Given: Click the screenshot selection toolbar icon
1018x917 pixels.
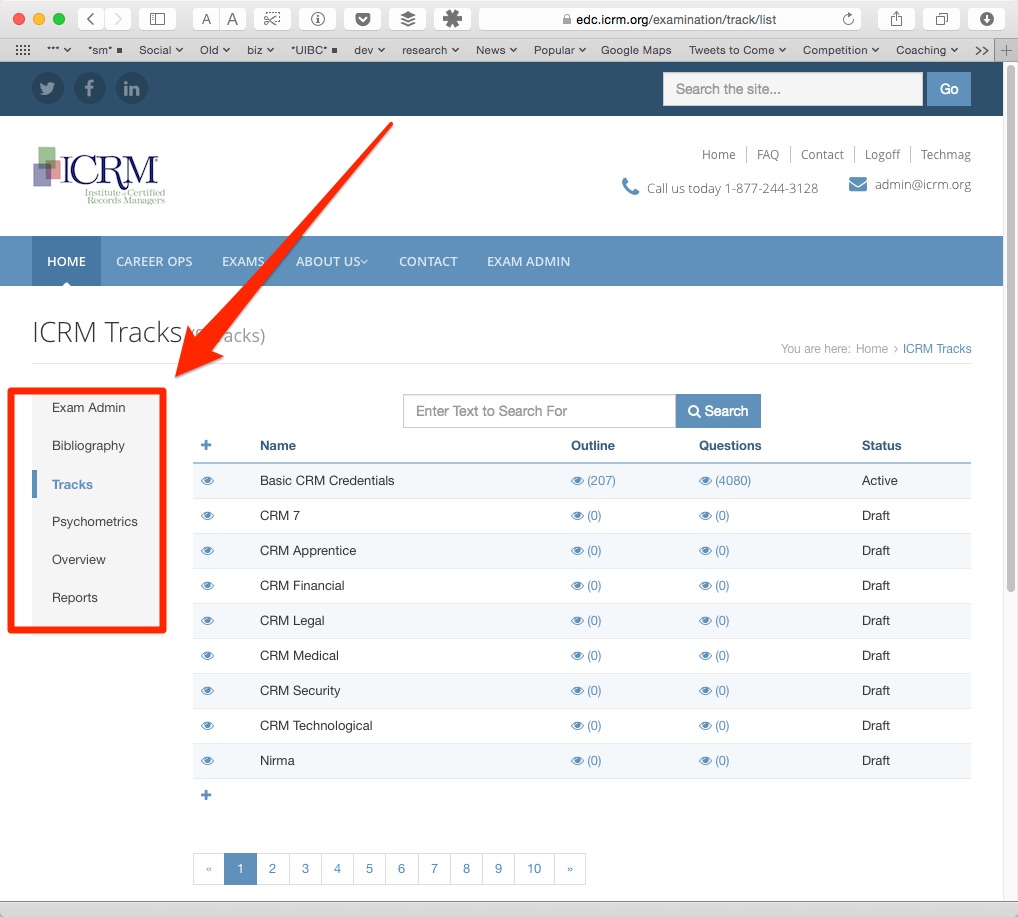Looking at the screenshot, I should click(272, 19).
